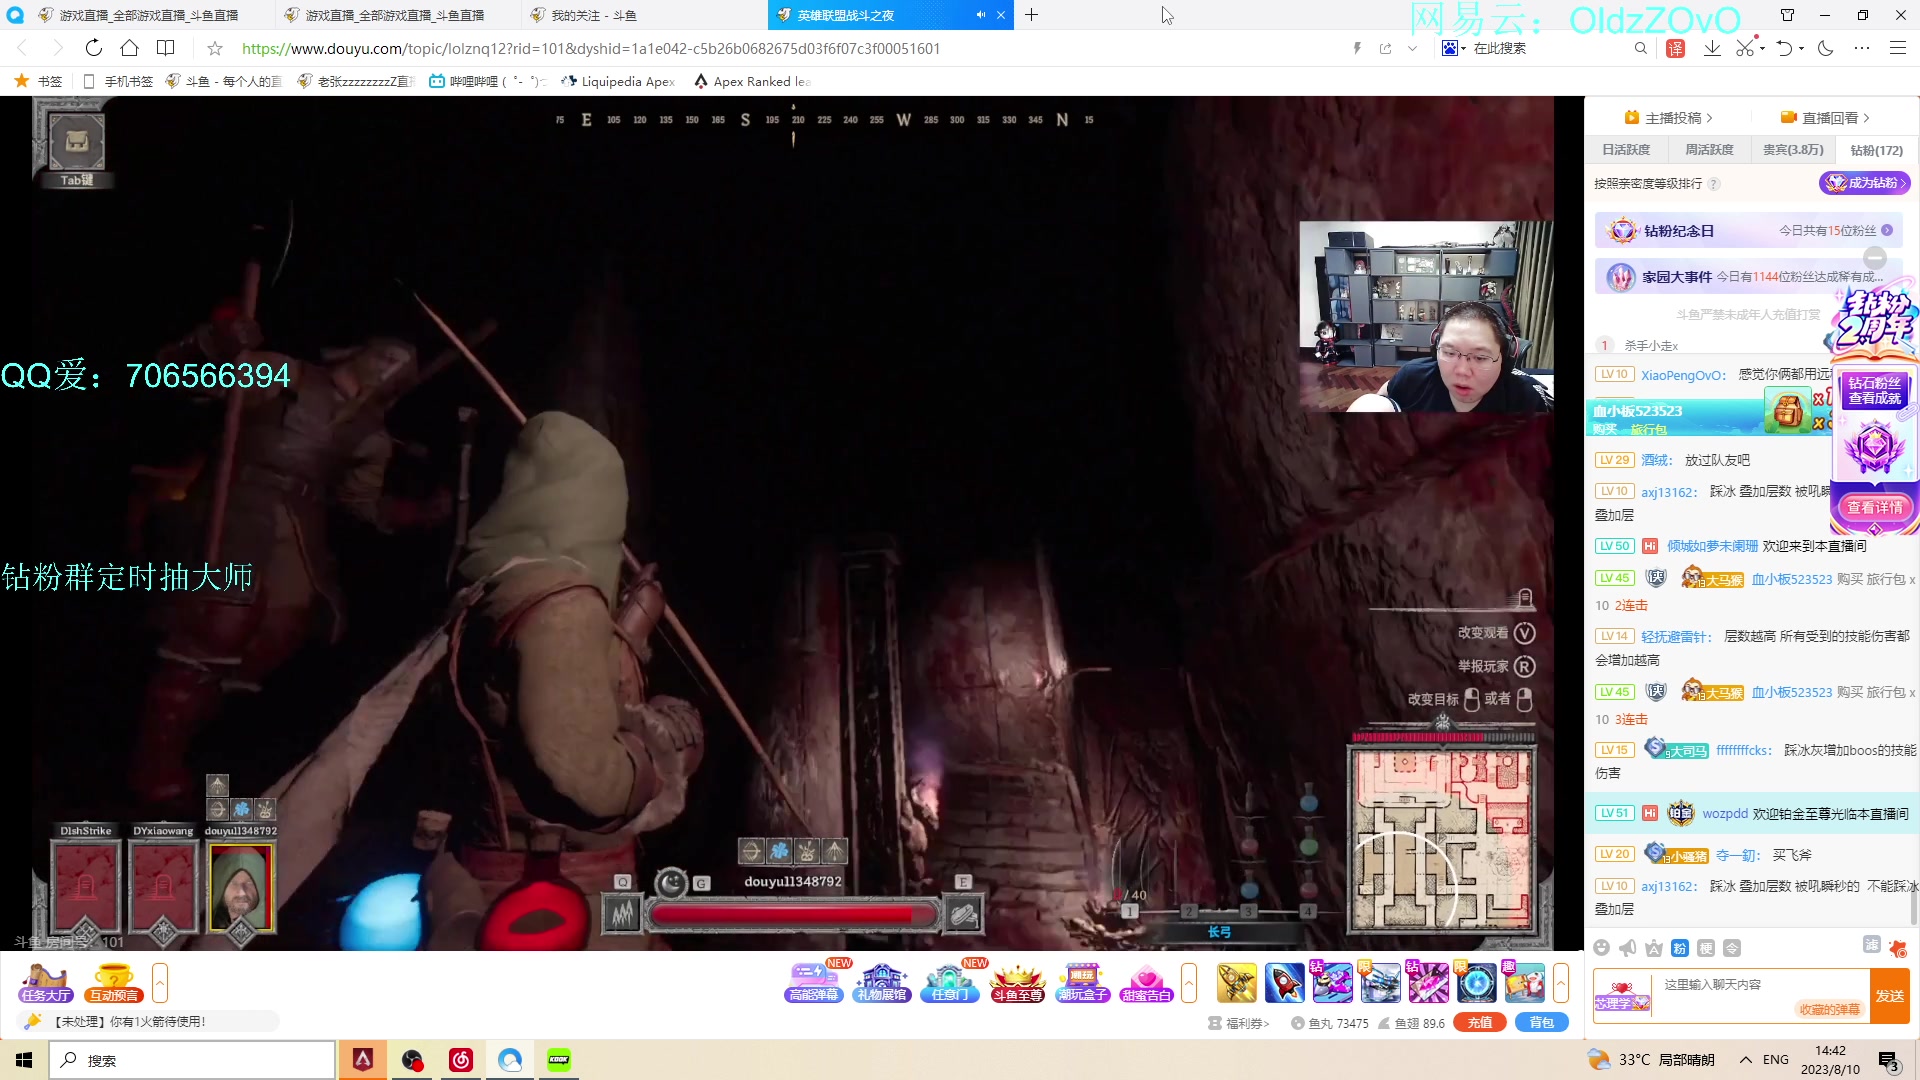Open the Liquipedia Apex bookmark
Screen dimensions: 1920x1080
pyautogui.click(x=618, y=81)
